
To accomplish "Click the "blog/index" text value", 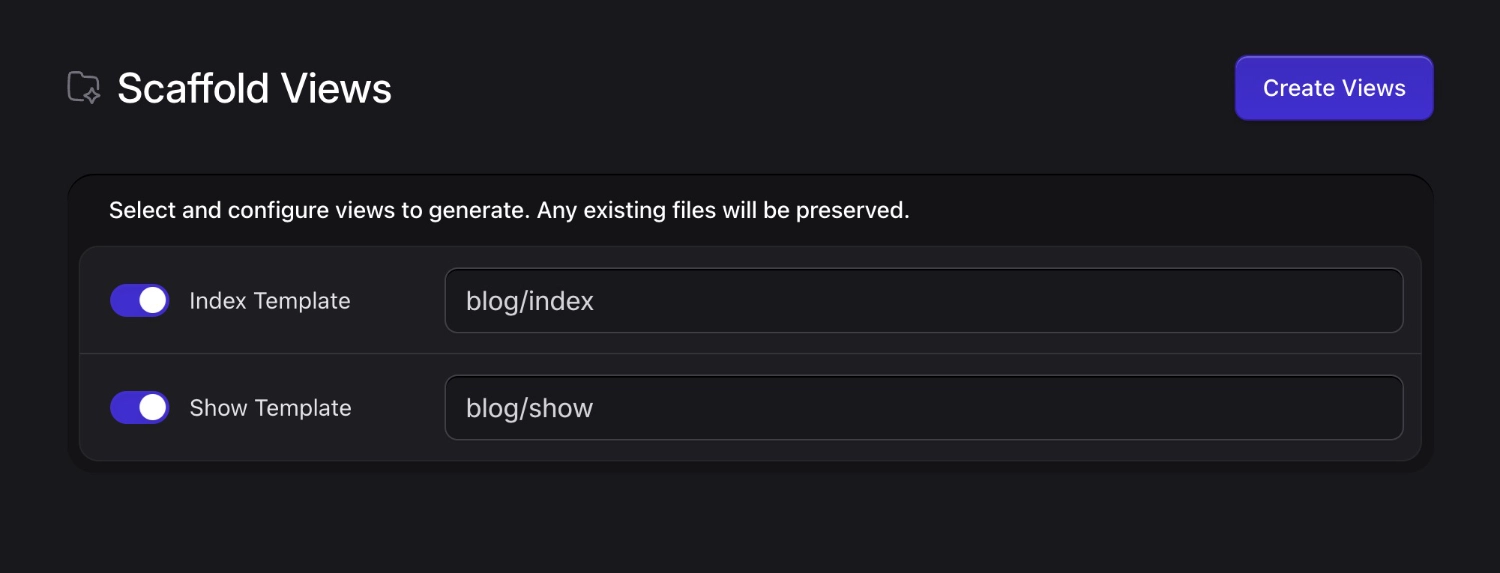I will [x=530, y=301].
